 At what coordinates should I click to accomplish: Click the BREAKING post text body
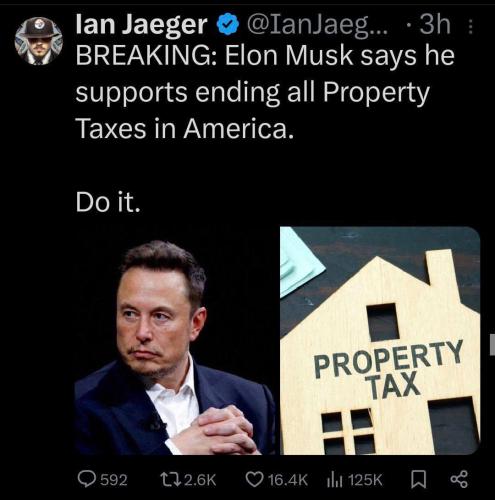tap(265, 92)
